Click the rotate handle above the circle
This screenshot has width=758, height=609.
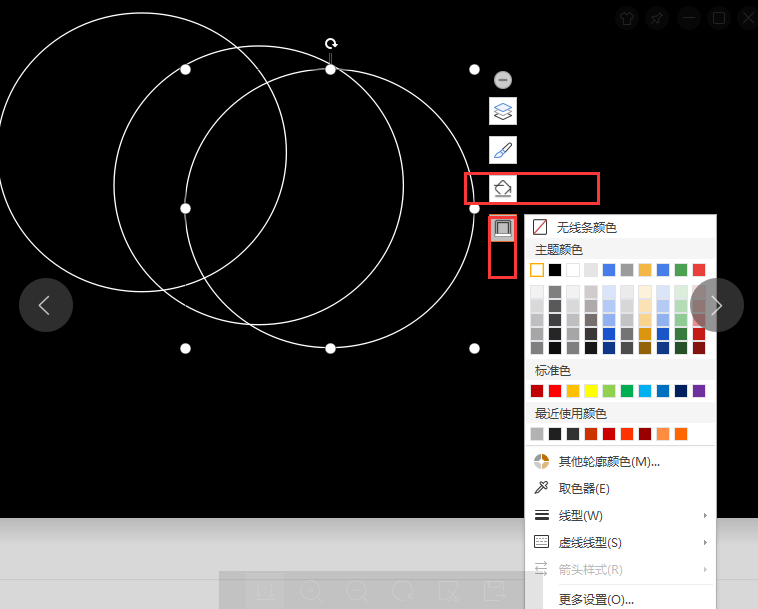click(331, 44)
